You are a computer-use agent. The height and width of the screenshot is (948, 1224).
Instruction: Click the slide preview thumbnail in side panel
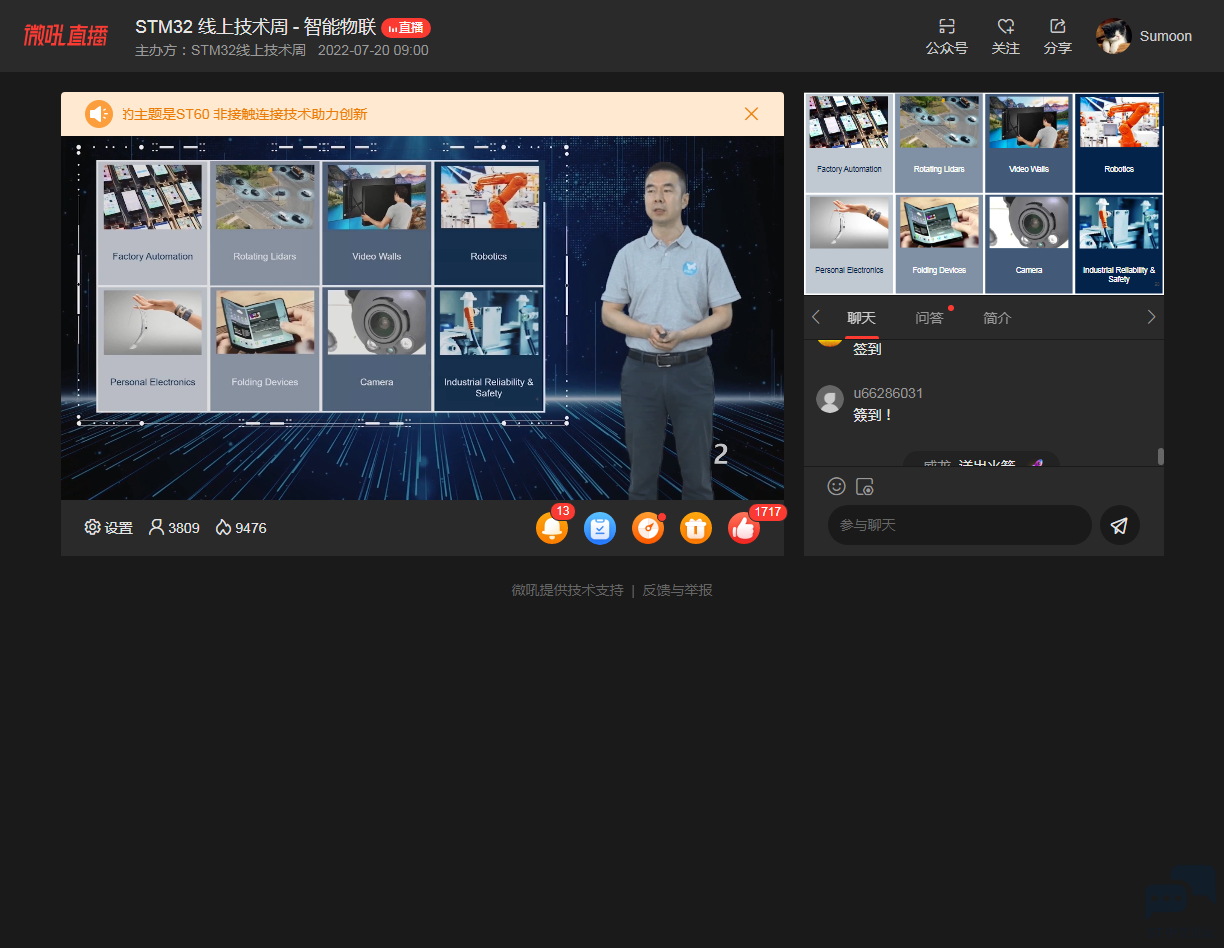point(984,193)
